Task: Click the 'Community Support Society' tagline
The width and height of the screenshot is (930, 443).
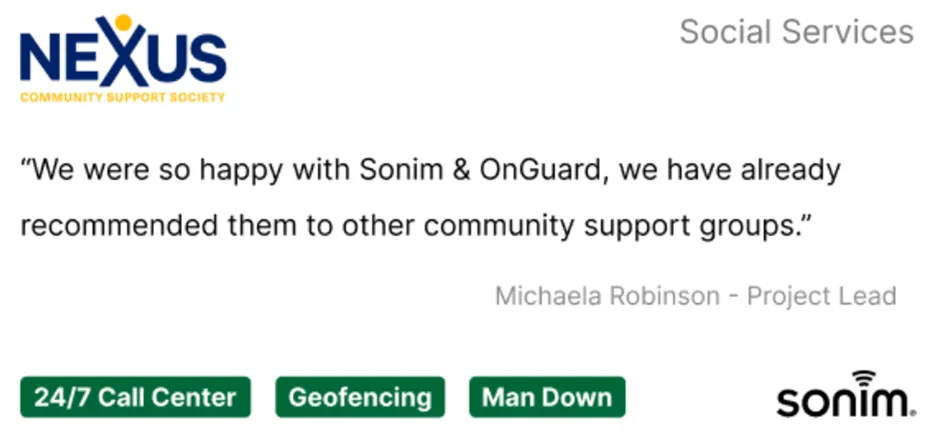Action: click(x=123, y=97)
